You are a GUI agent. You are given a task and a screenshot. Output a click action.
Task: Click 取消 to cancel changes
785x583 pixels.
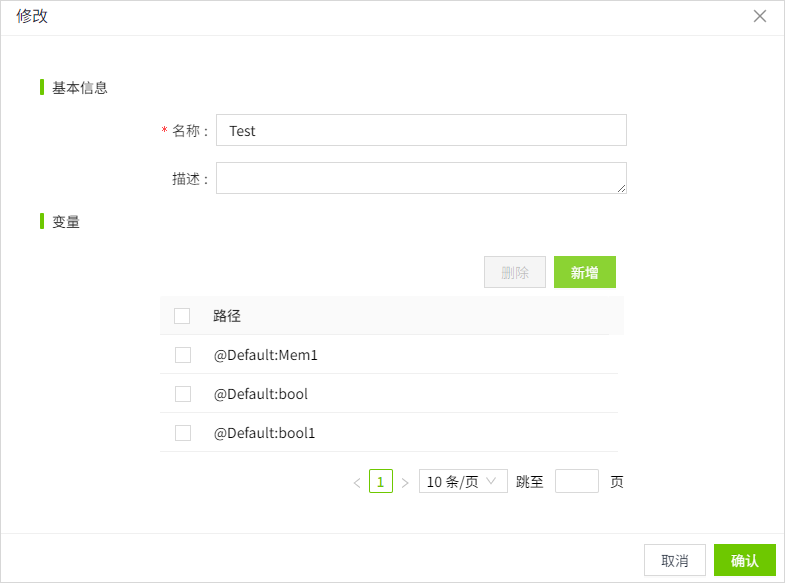[675, 560]
